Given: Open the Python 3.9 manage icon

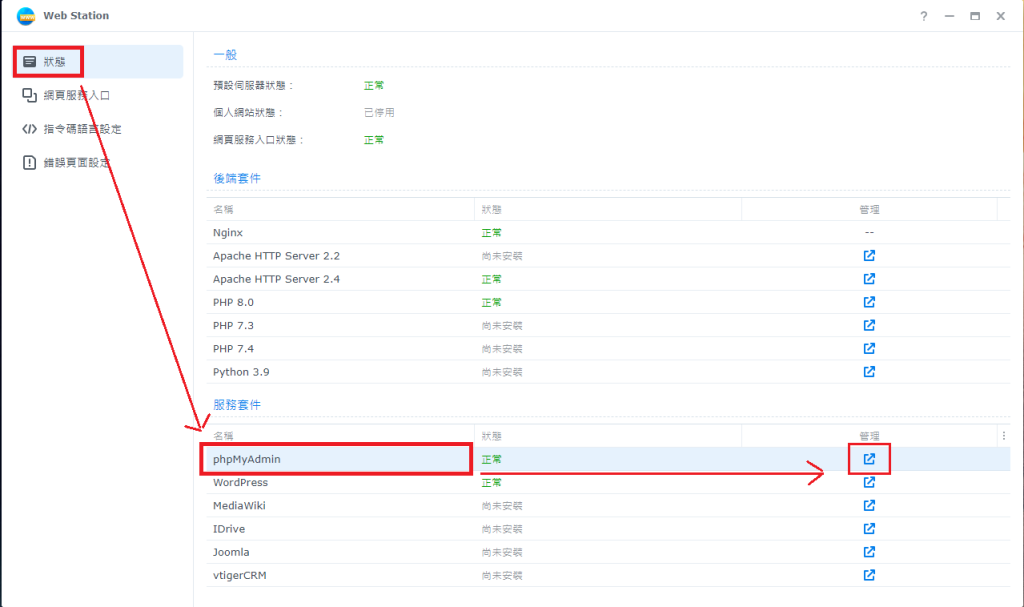Looking at the screenshot, I should 869,372.
